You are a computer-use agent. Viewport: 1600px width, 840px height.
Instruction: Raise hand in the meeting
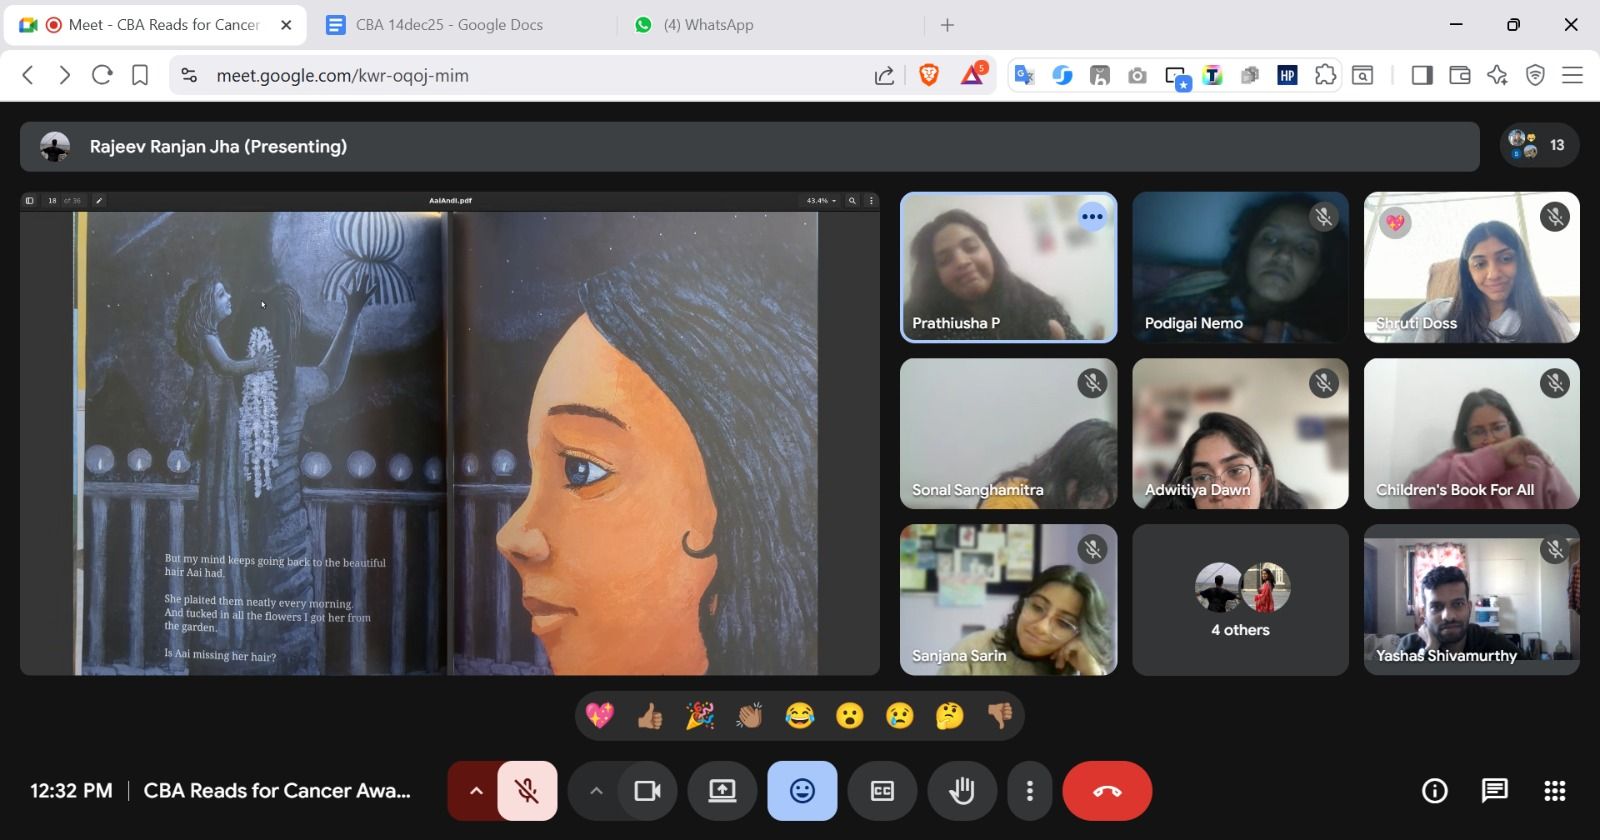point(961,791)
